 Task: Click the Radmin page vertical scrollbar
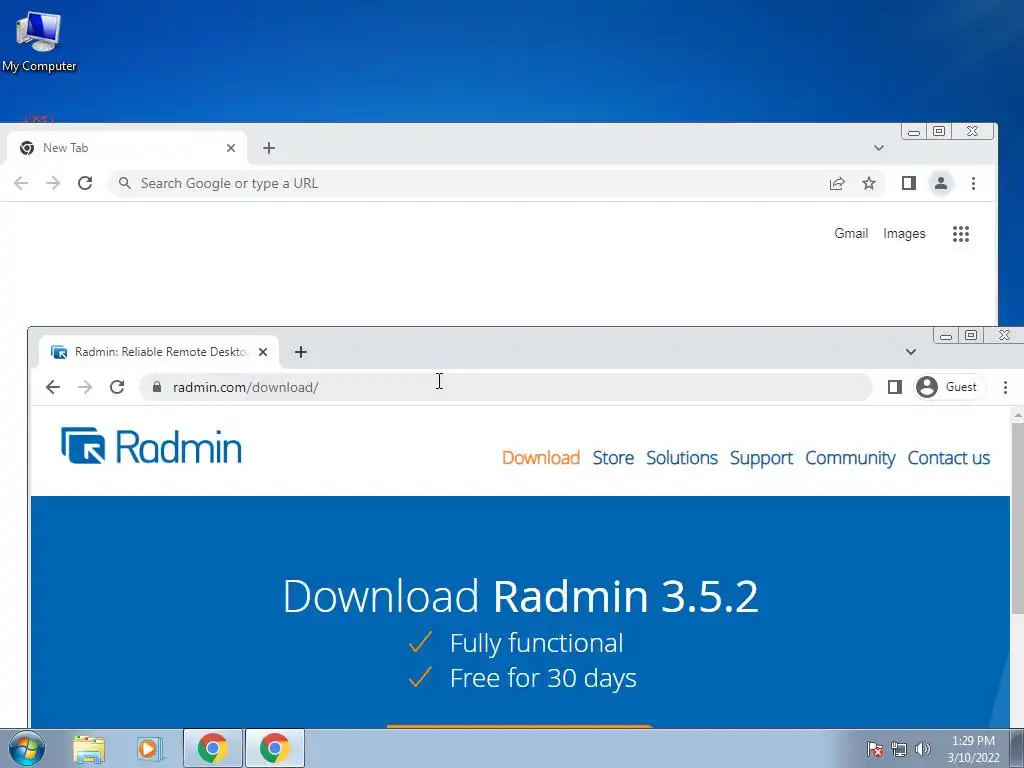tap(1017, 518)
